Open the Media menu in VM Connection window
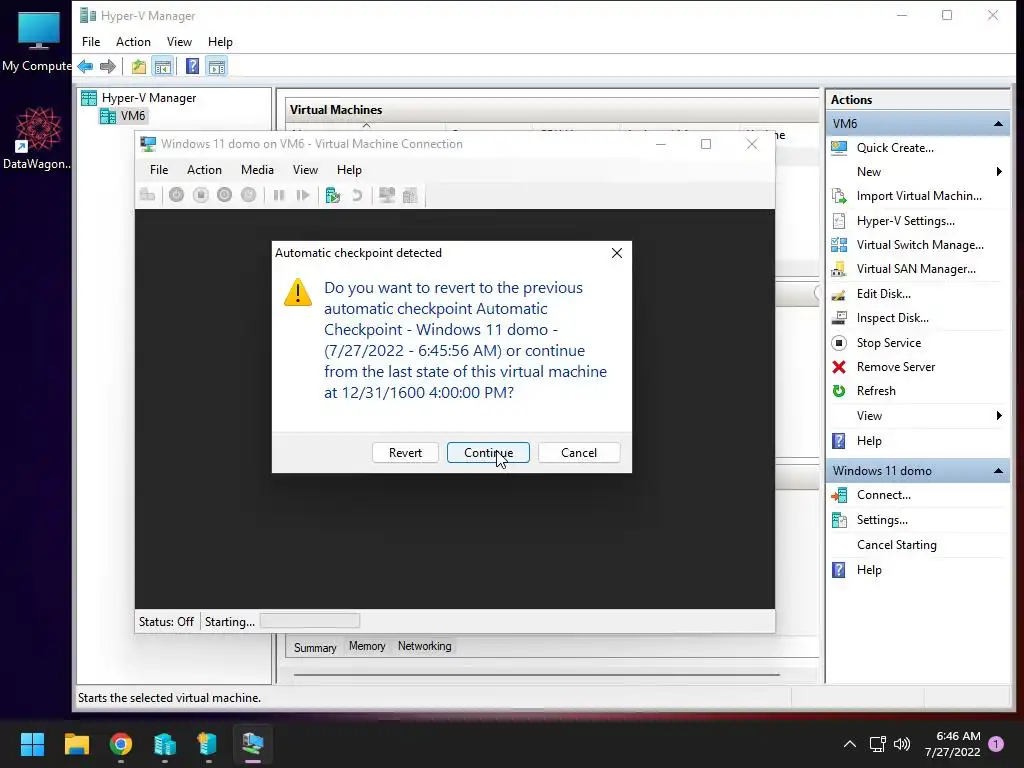The height and width of the screenshot is (768, 1024). point(257,170)
